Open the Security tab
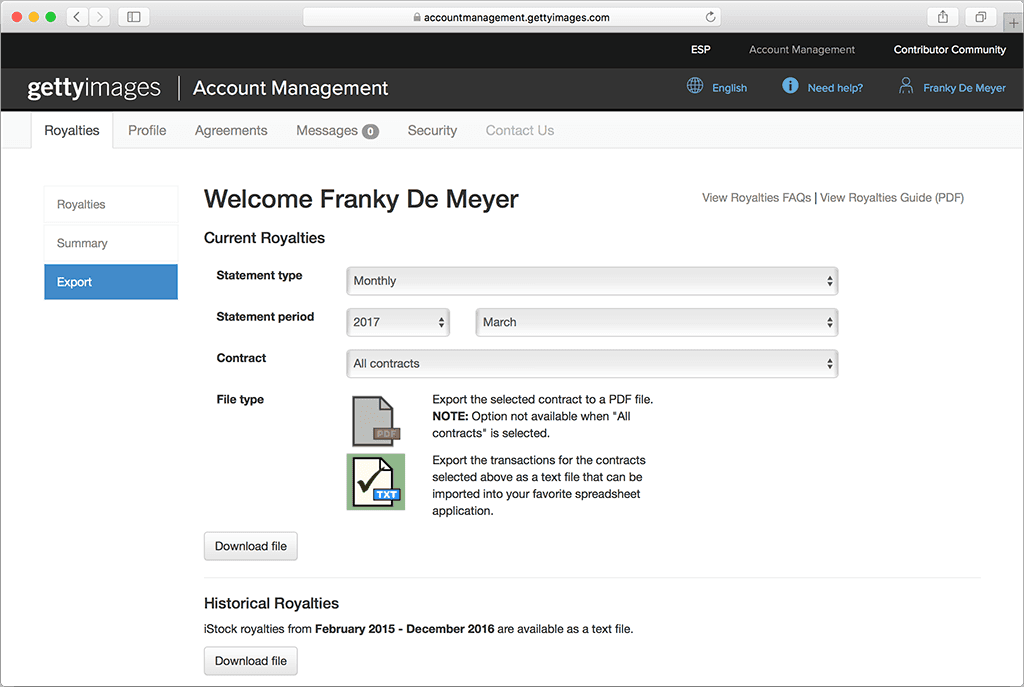Viewport: 1024px width, 687px height. 432,131
